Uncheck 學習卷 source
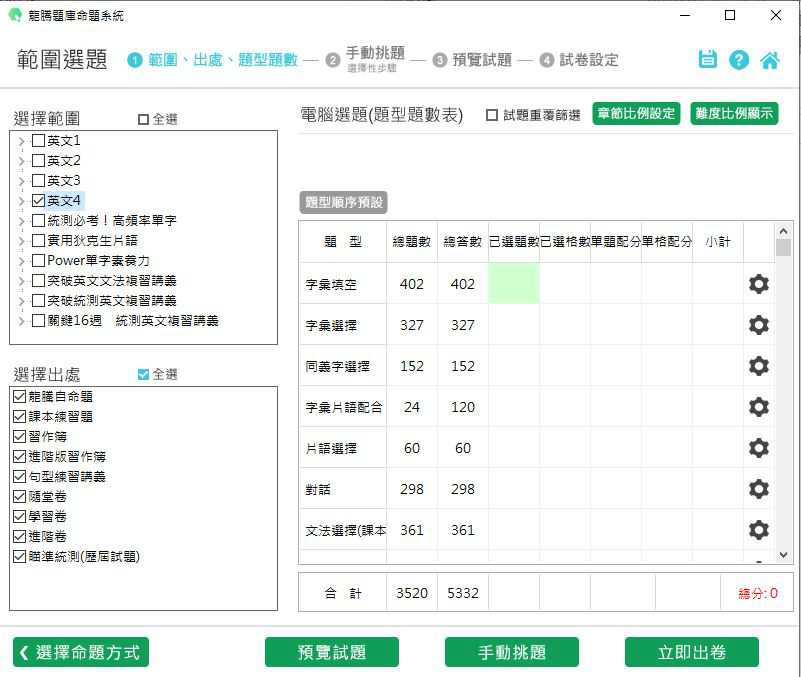The image size is (801, 677). (x=19, y=516)
